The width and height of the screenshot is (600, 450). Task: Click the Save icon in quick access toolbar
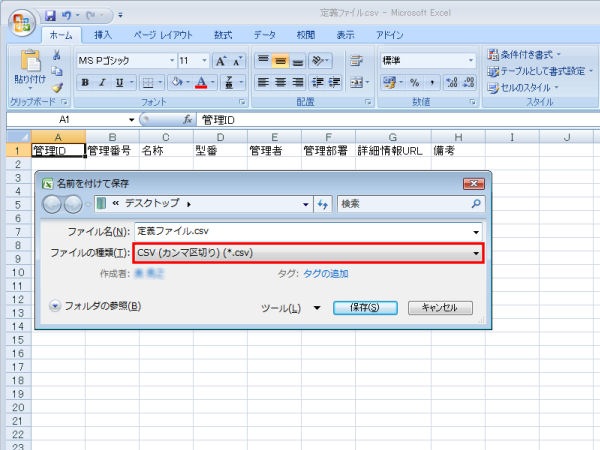click(x=51, y=16)
